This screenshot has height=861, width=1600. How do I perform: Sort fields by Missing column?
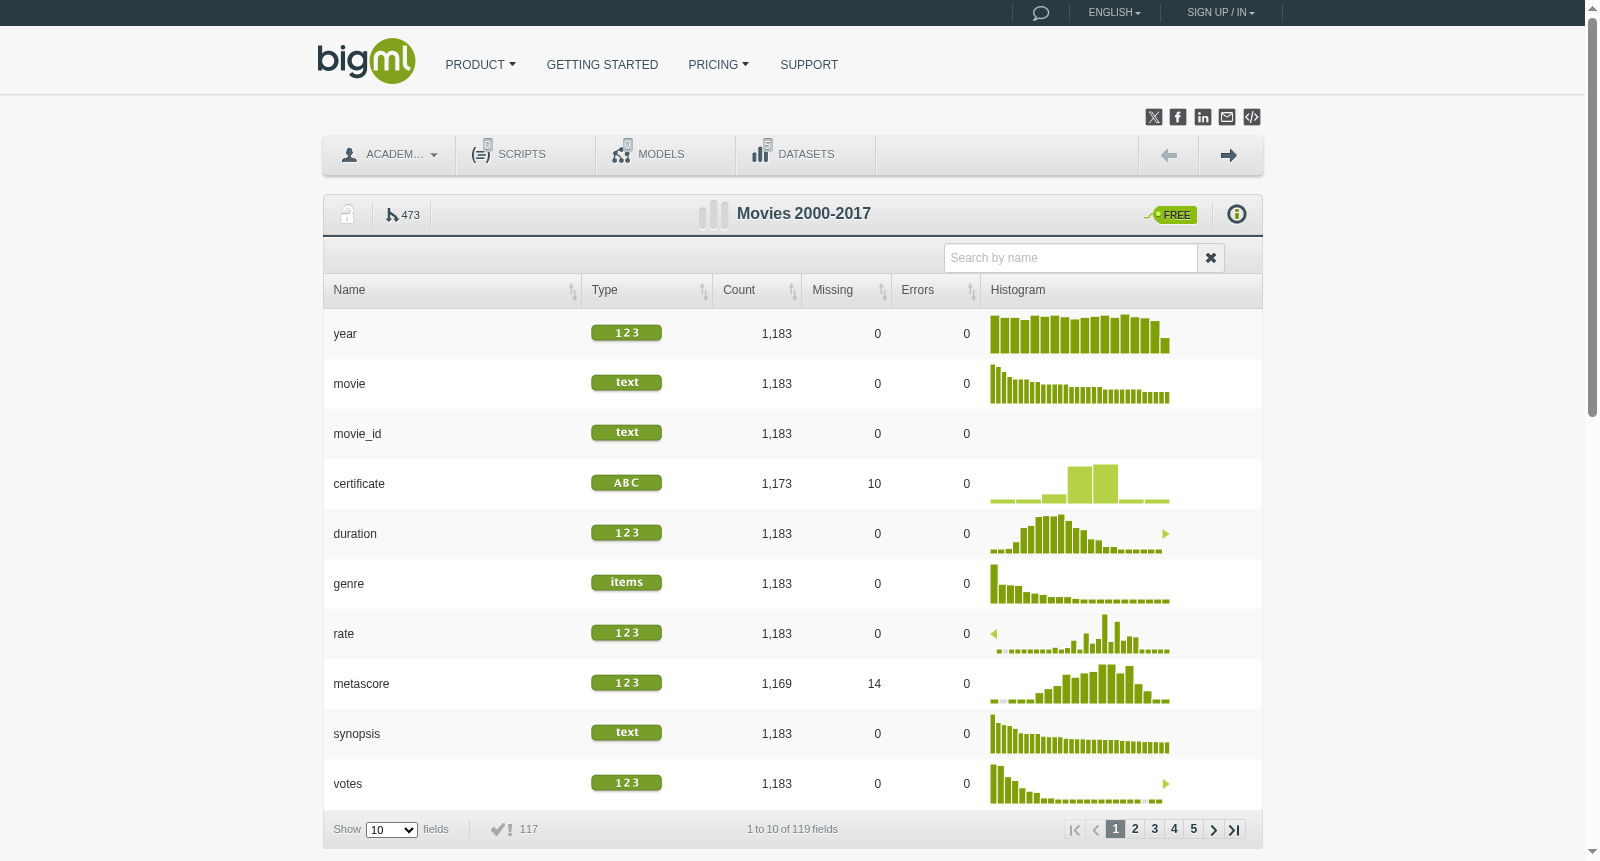846,290
